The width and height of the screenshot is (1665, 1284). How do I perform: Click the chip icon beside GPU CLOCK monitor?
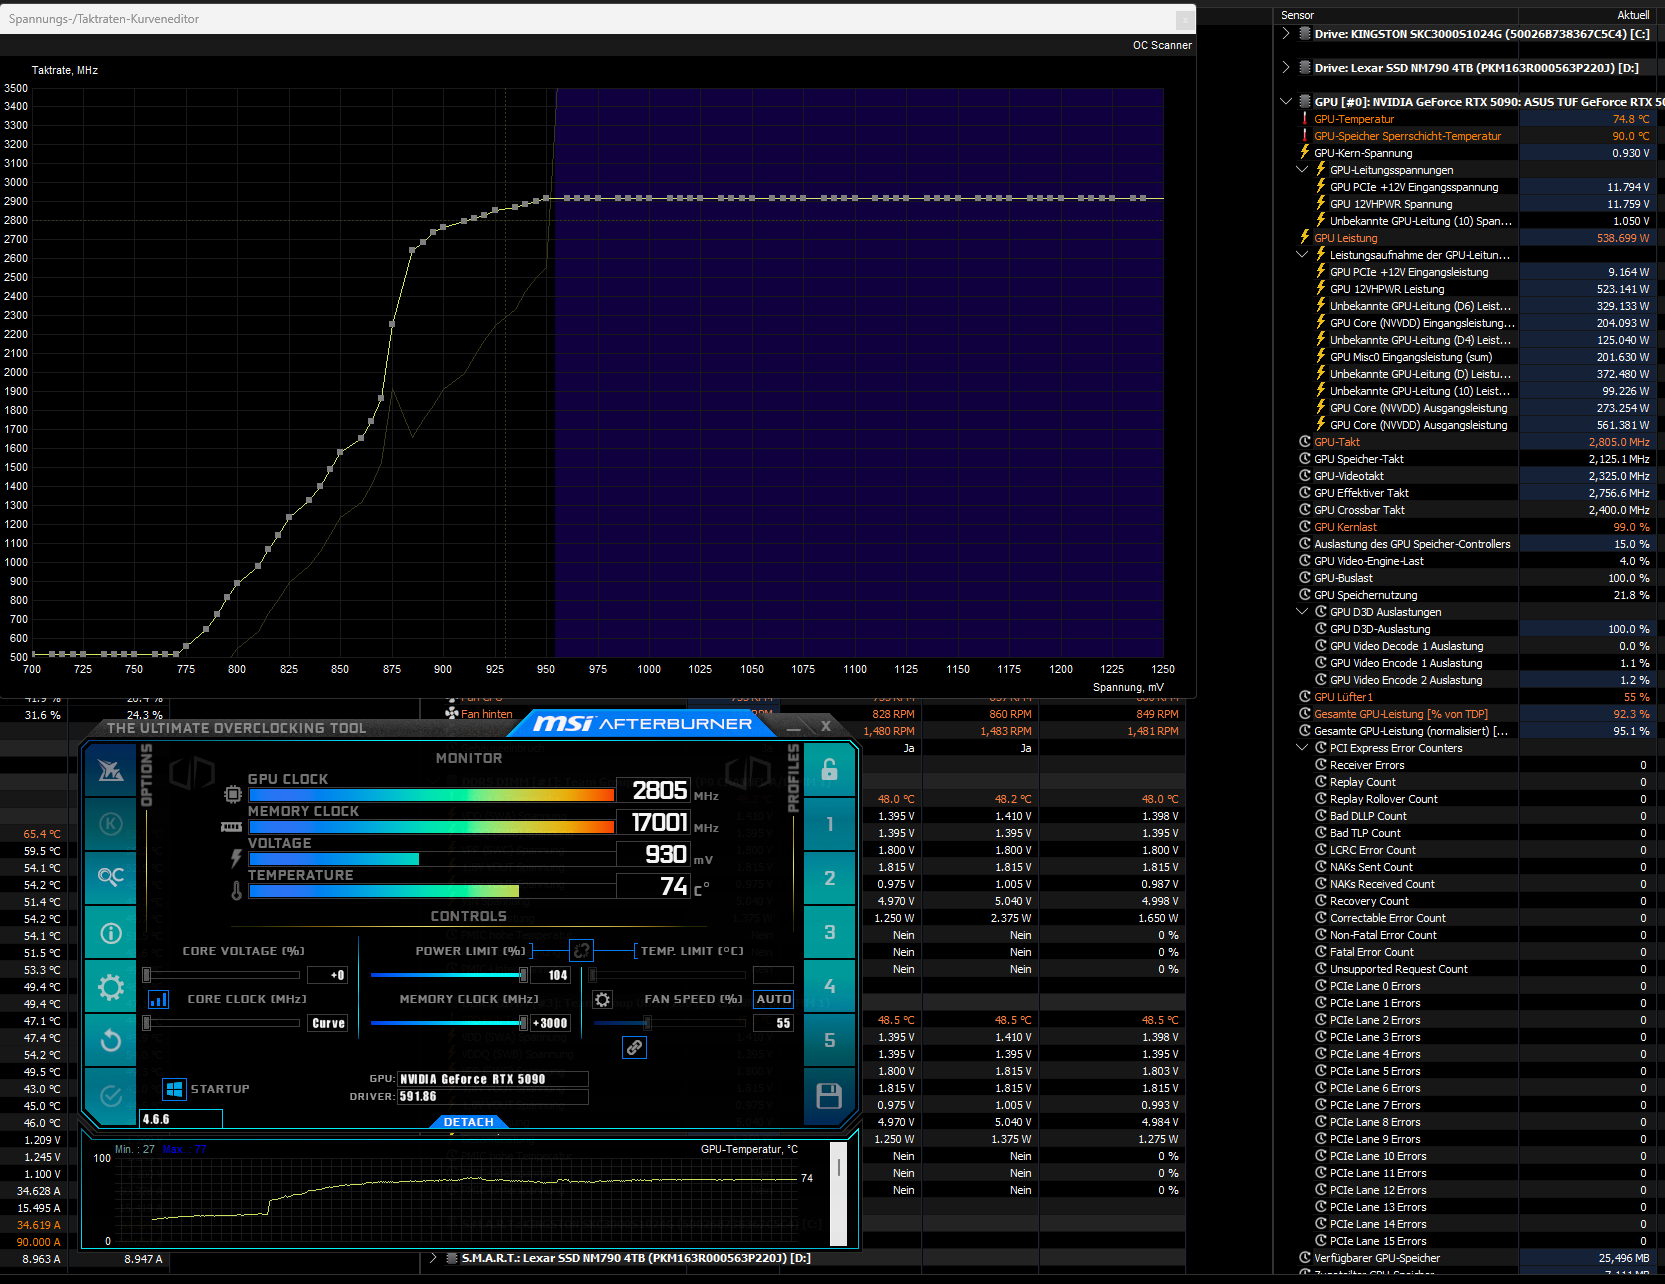point(232,794)
